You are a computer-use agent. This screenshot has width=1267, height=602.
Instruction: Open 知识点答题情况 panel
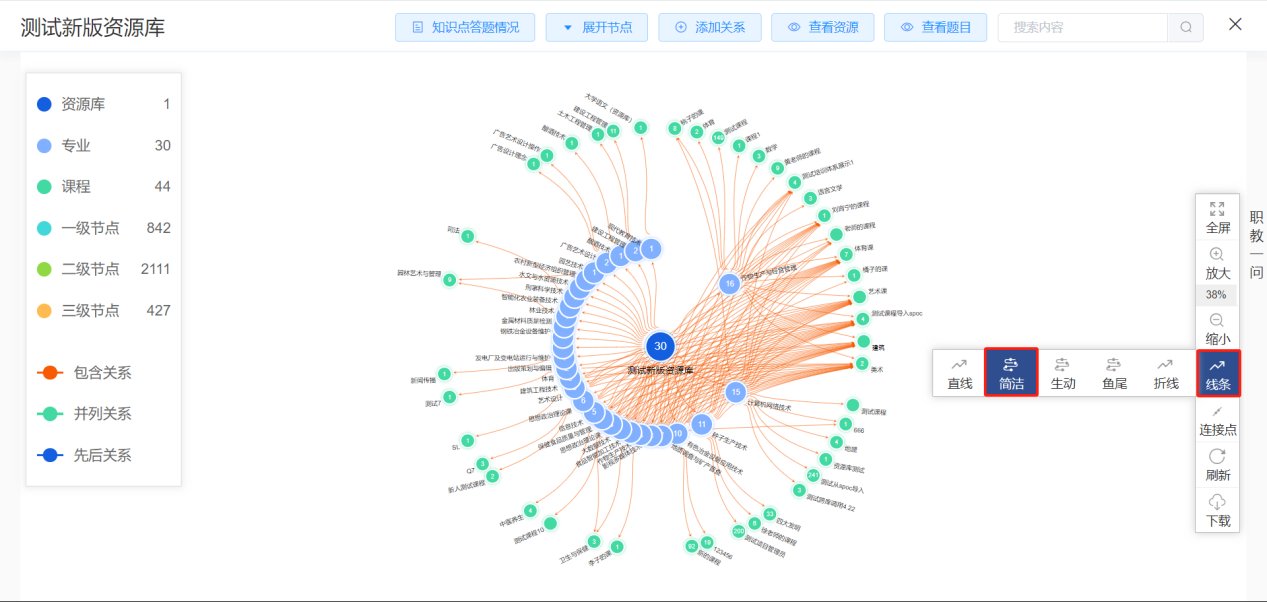tap(465, 28)
